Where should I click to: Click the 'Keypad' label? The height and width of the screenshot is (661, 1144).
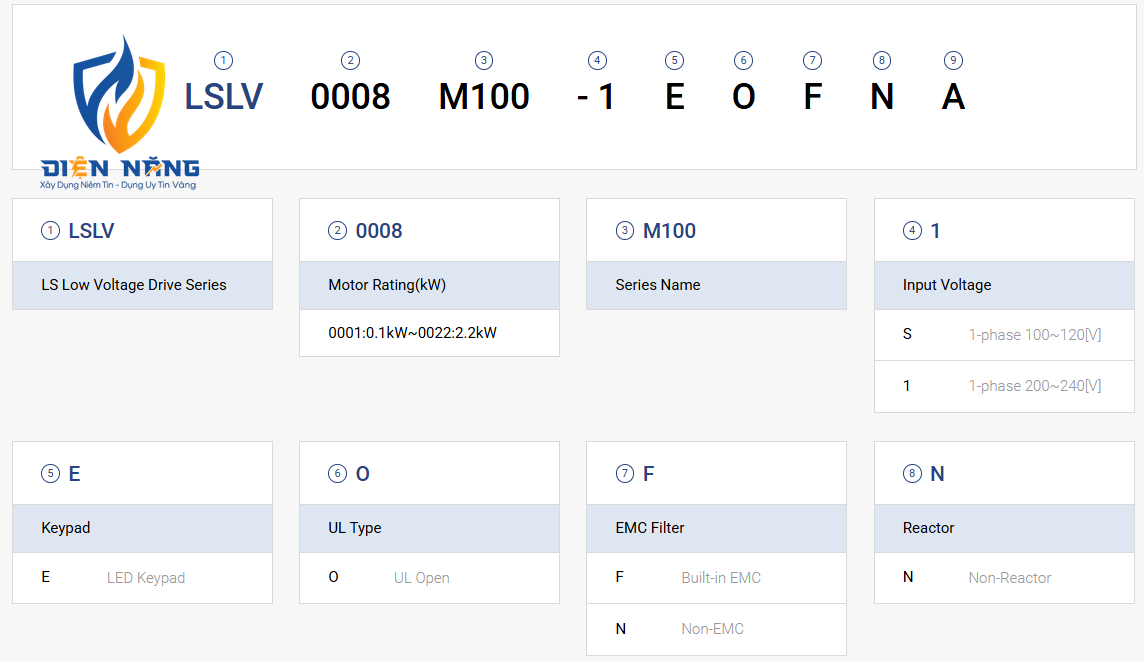pos(66,527)
